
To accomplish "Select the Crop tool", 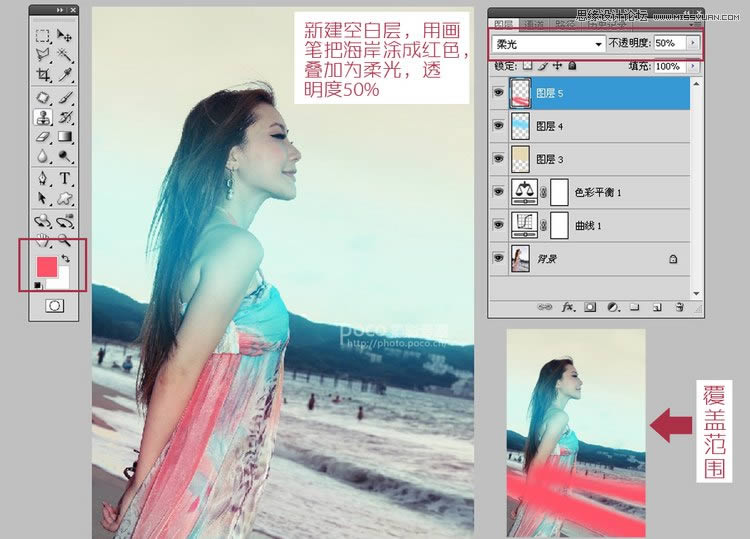I will (43, 75).
